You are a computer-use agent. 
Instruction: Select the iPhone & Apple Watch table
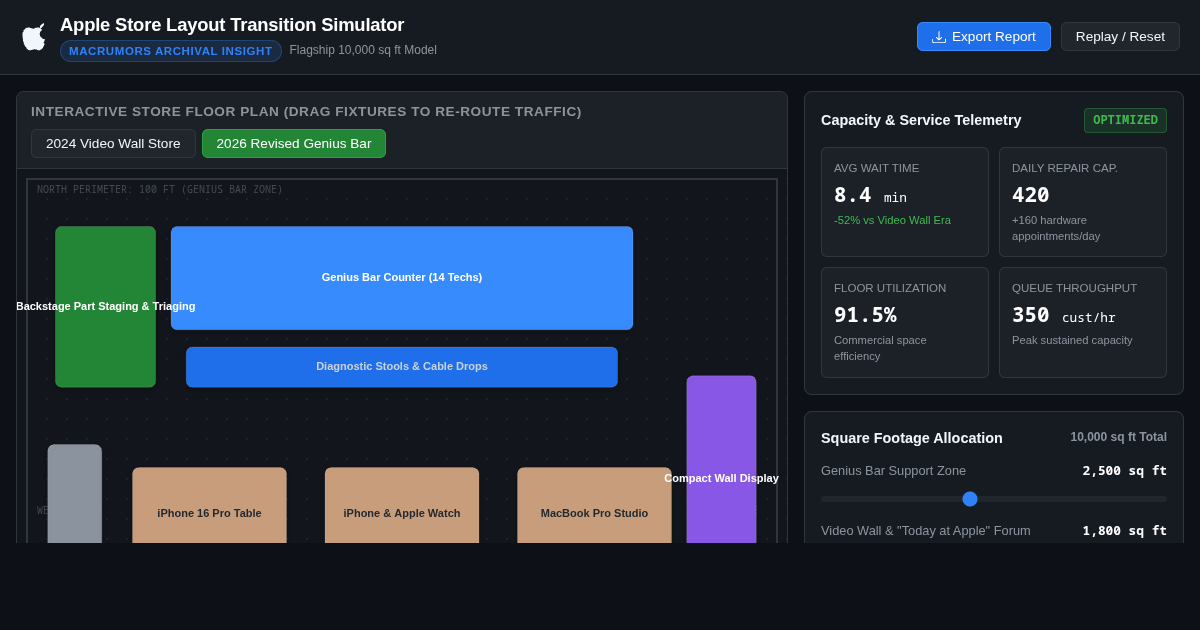[x=402, y=506]
